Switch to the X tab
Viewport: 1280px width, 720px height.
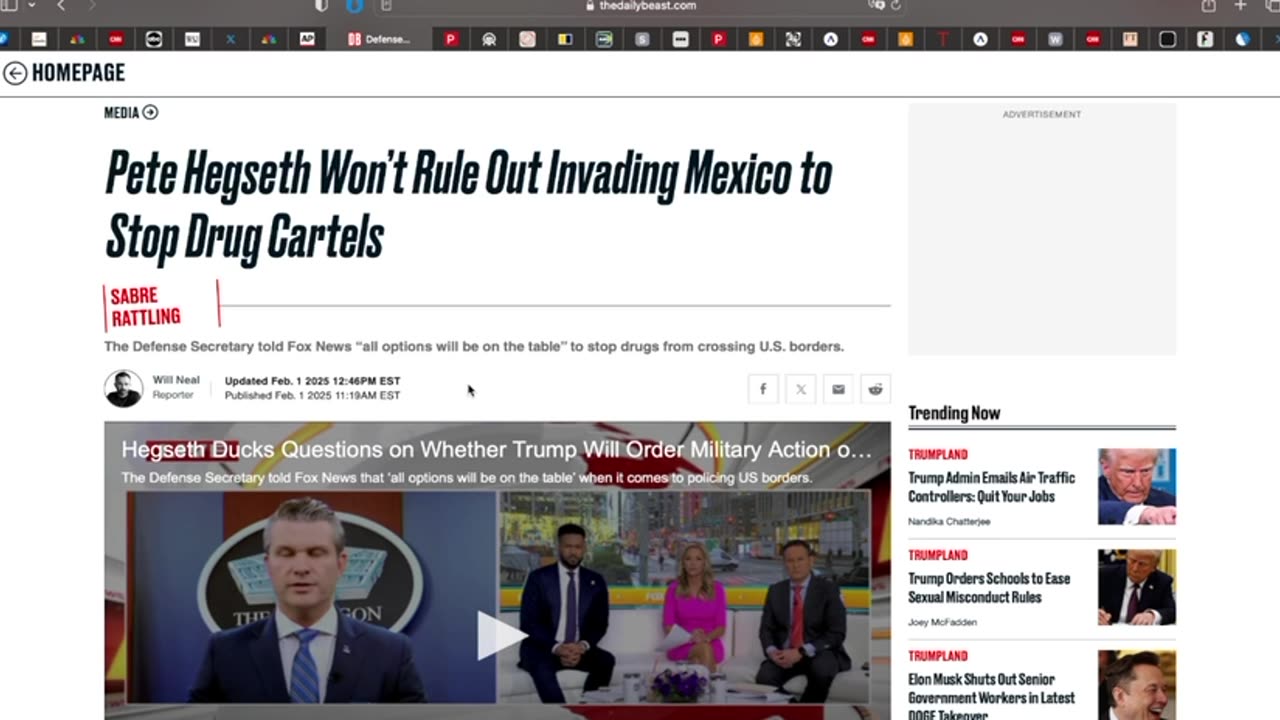point(230,40)
